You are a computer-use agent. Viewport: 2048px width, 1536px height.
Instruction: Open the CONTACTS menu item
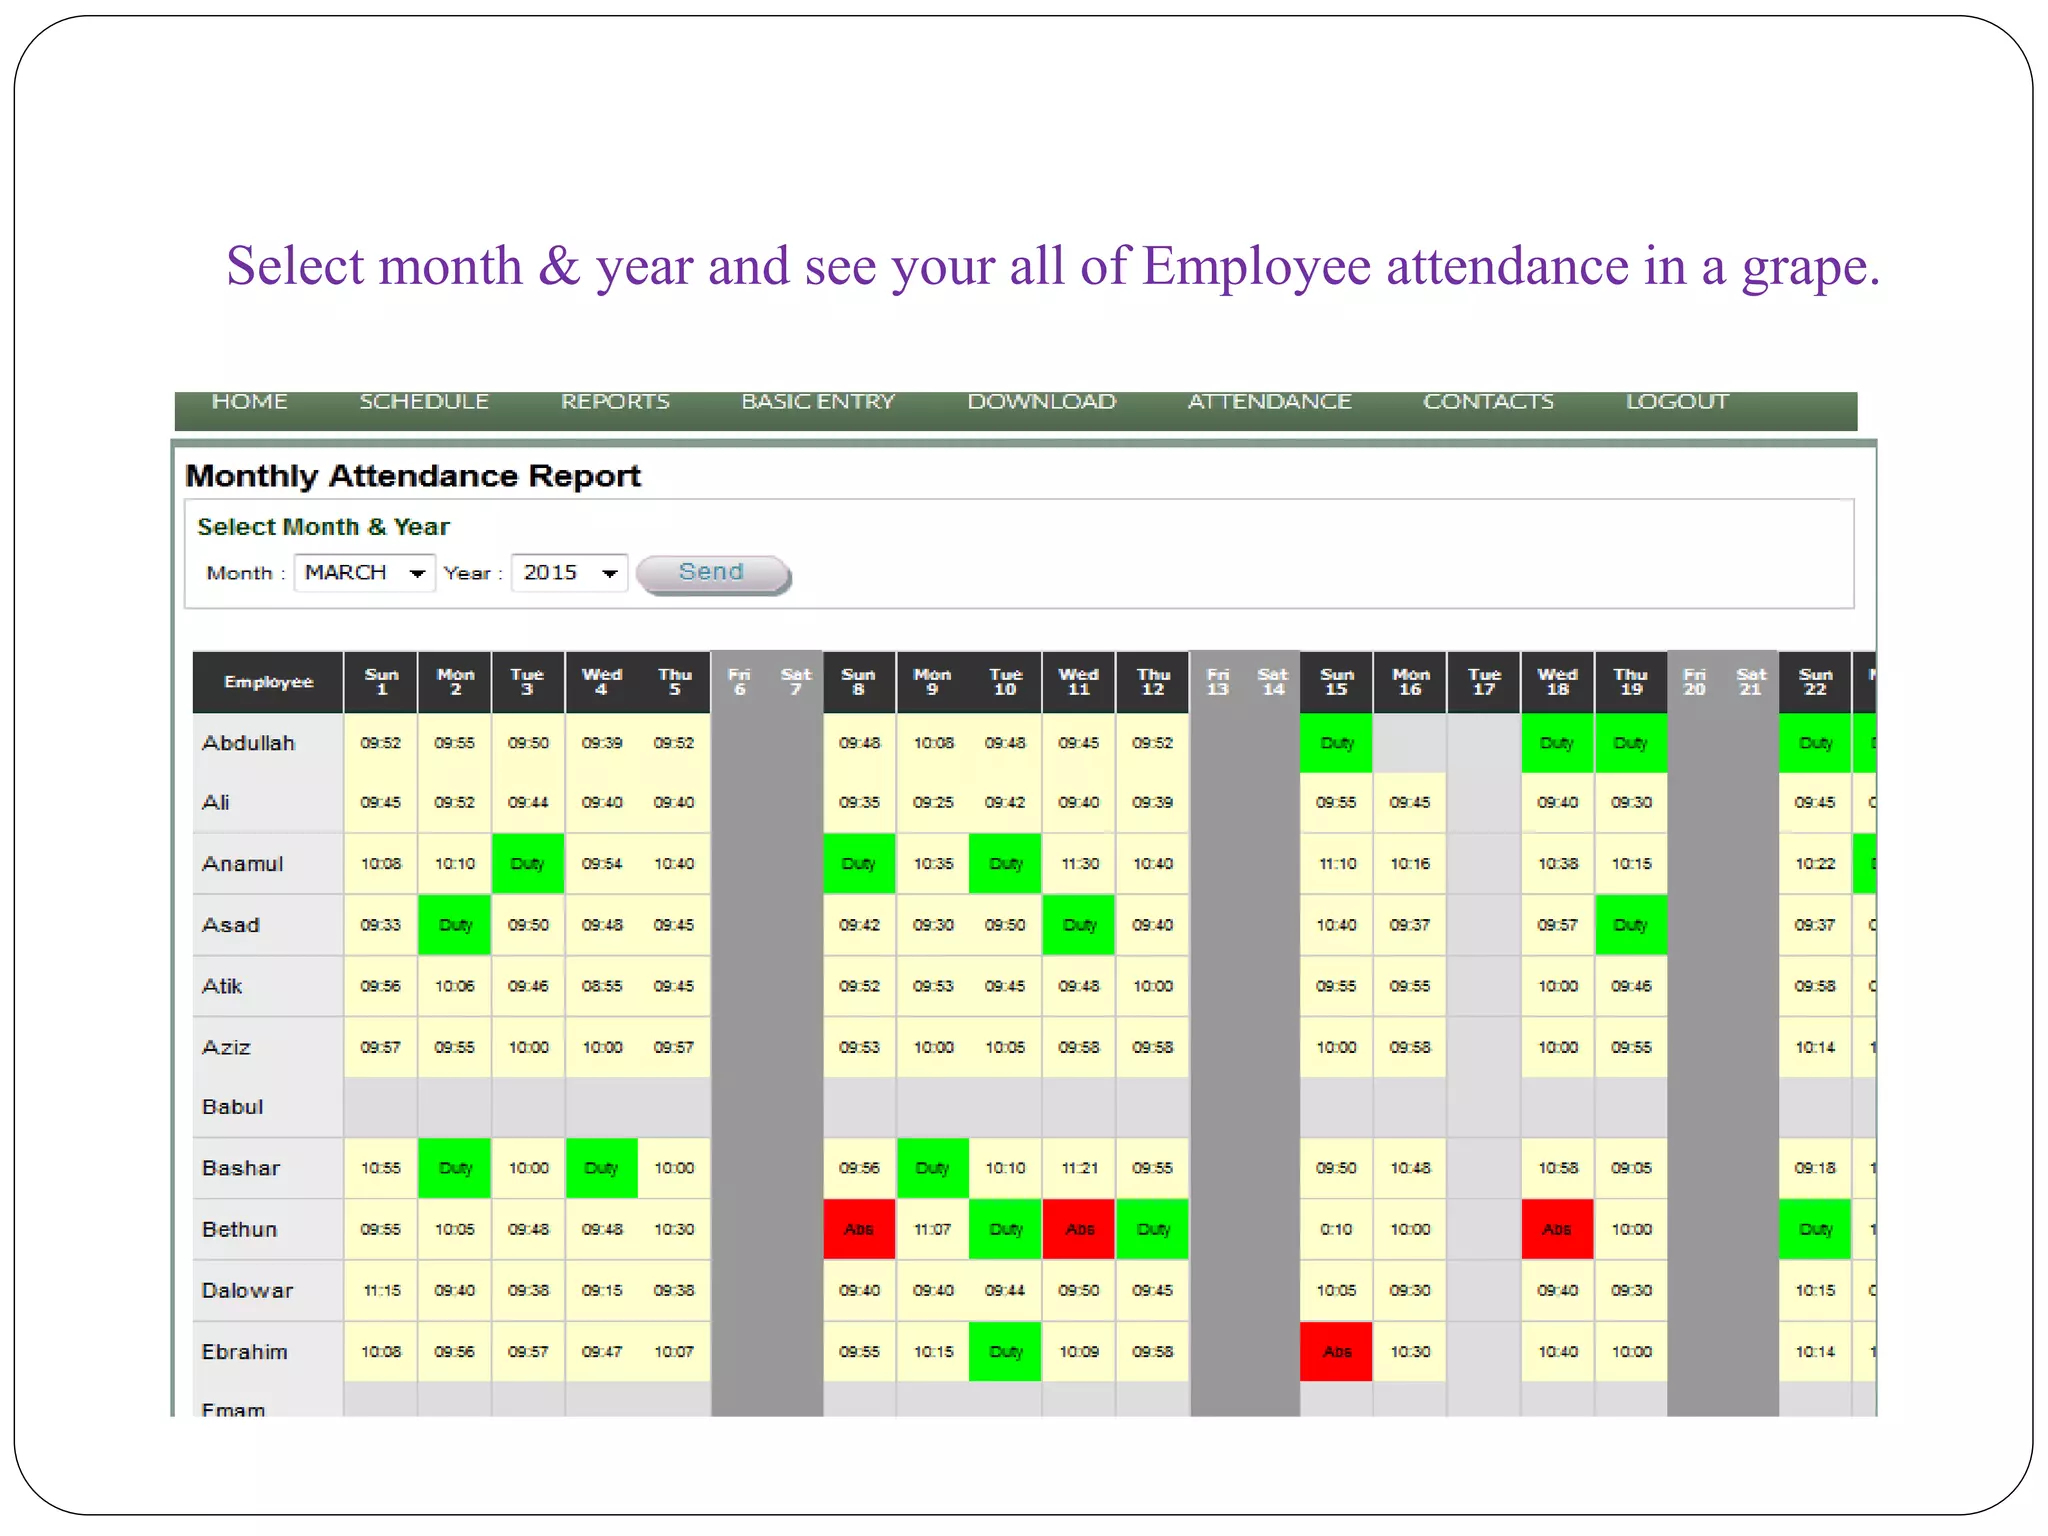coord(1488,402)
